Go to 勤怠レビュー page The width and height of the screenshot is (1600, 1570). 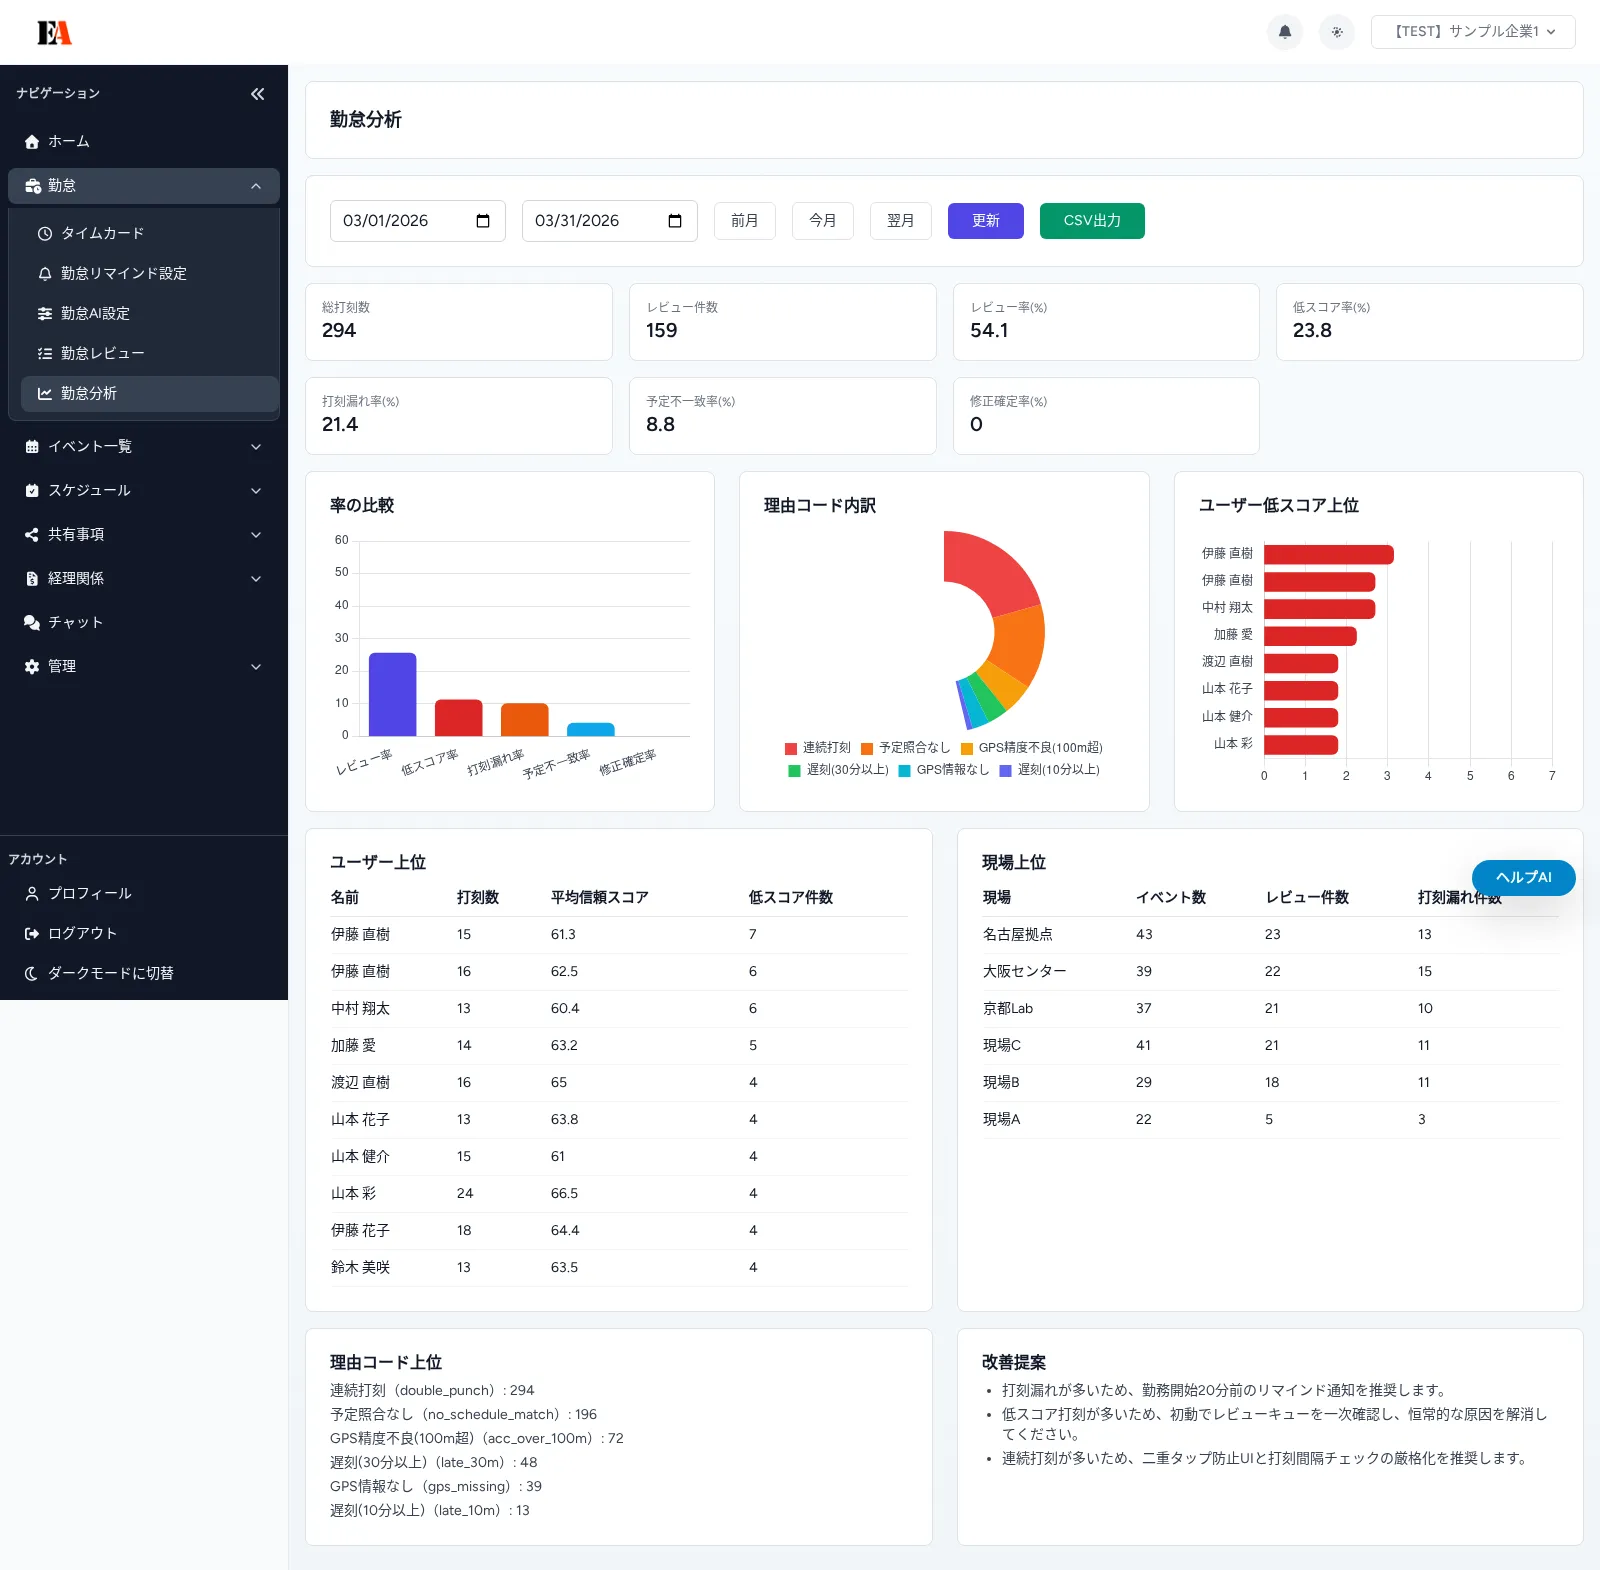point(102,353)
